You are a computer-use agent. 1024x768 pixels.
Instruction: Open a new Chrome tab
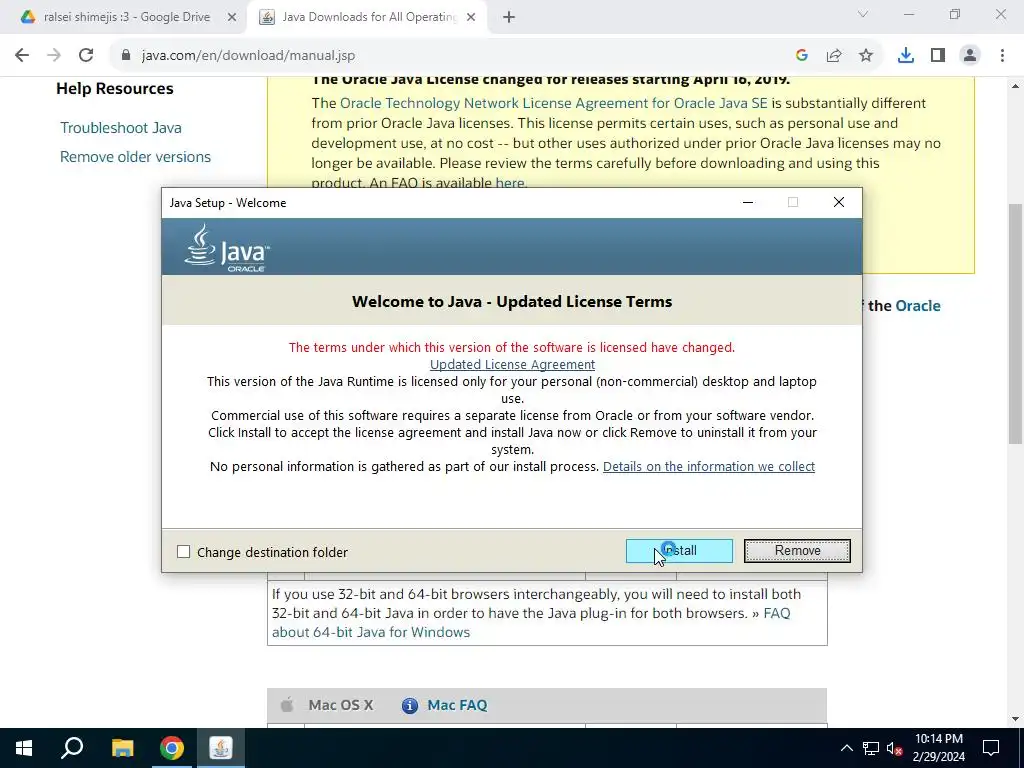(x=509, y=17)
